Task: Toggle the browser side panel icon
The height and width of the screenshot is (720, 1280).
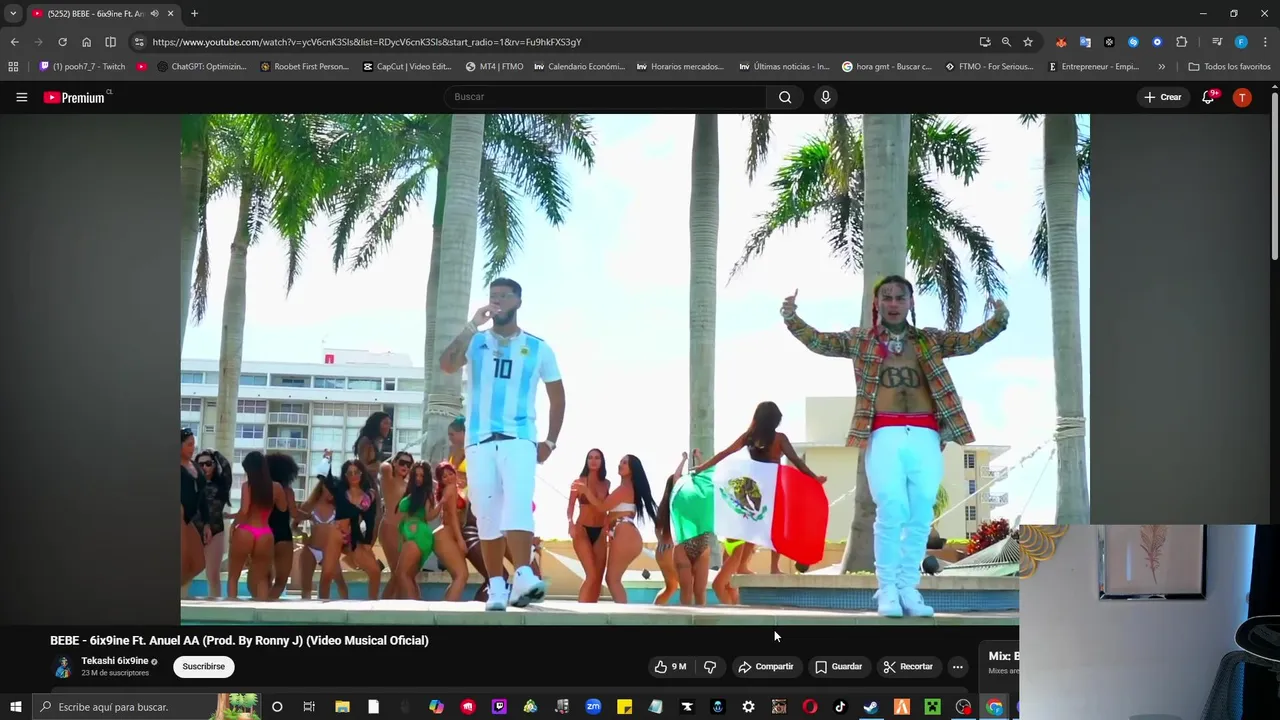Action: (x=110, y=42)
